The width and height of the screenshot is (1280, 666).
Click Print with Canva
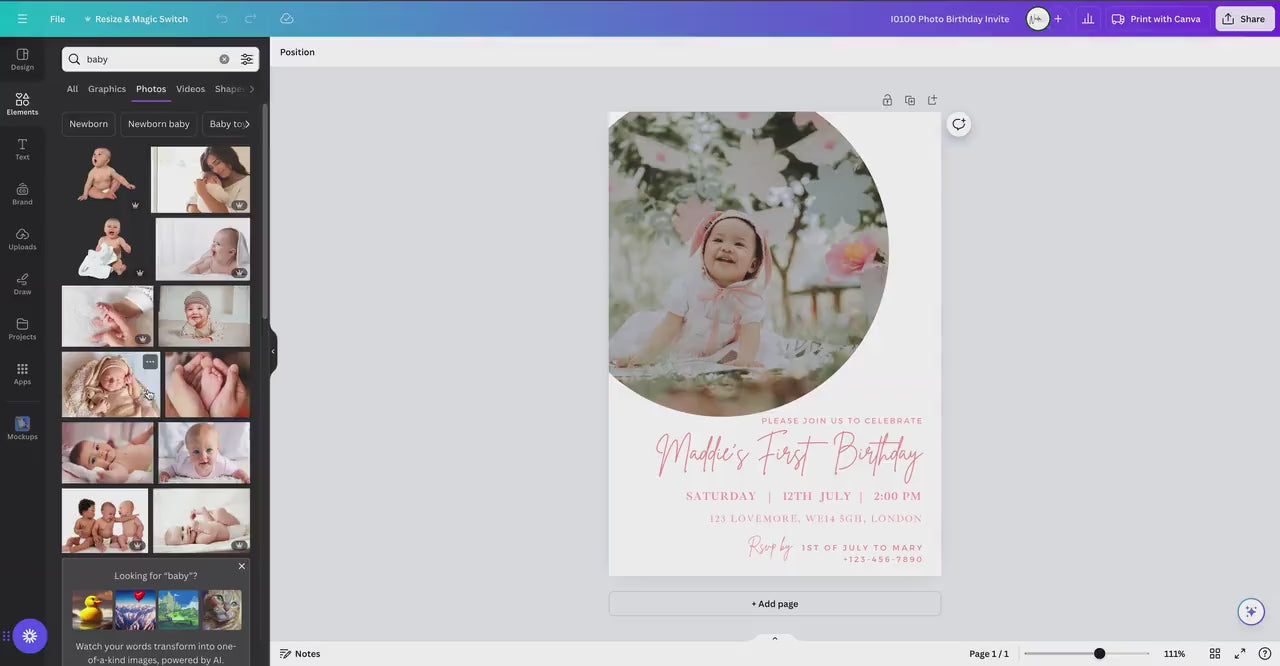coord(1156,19)
